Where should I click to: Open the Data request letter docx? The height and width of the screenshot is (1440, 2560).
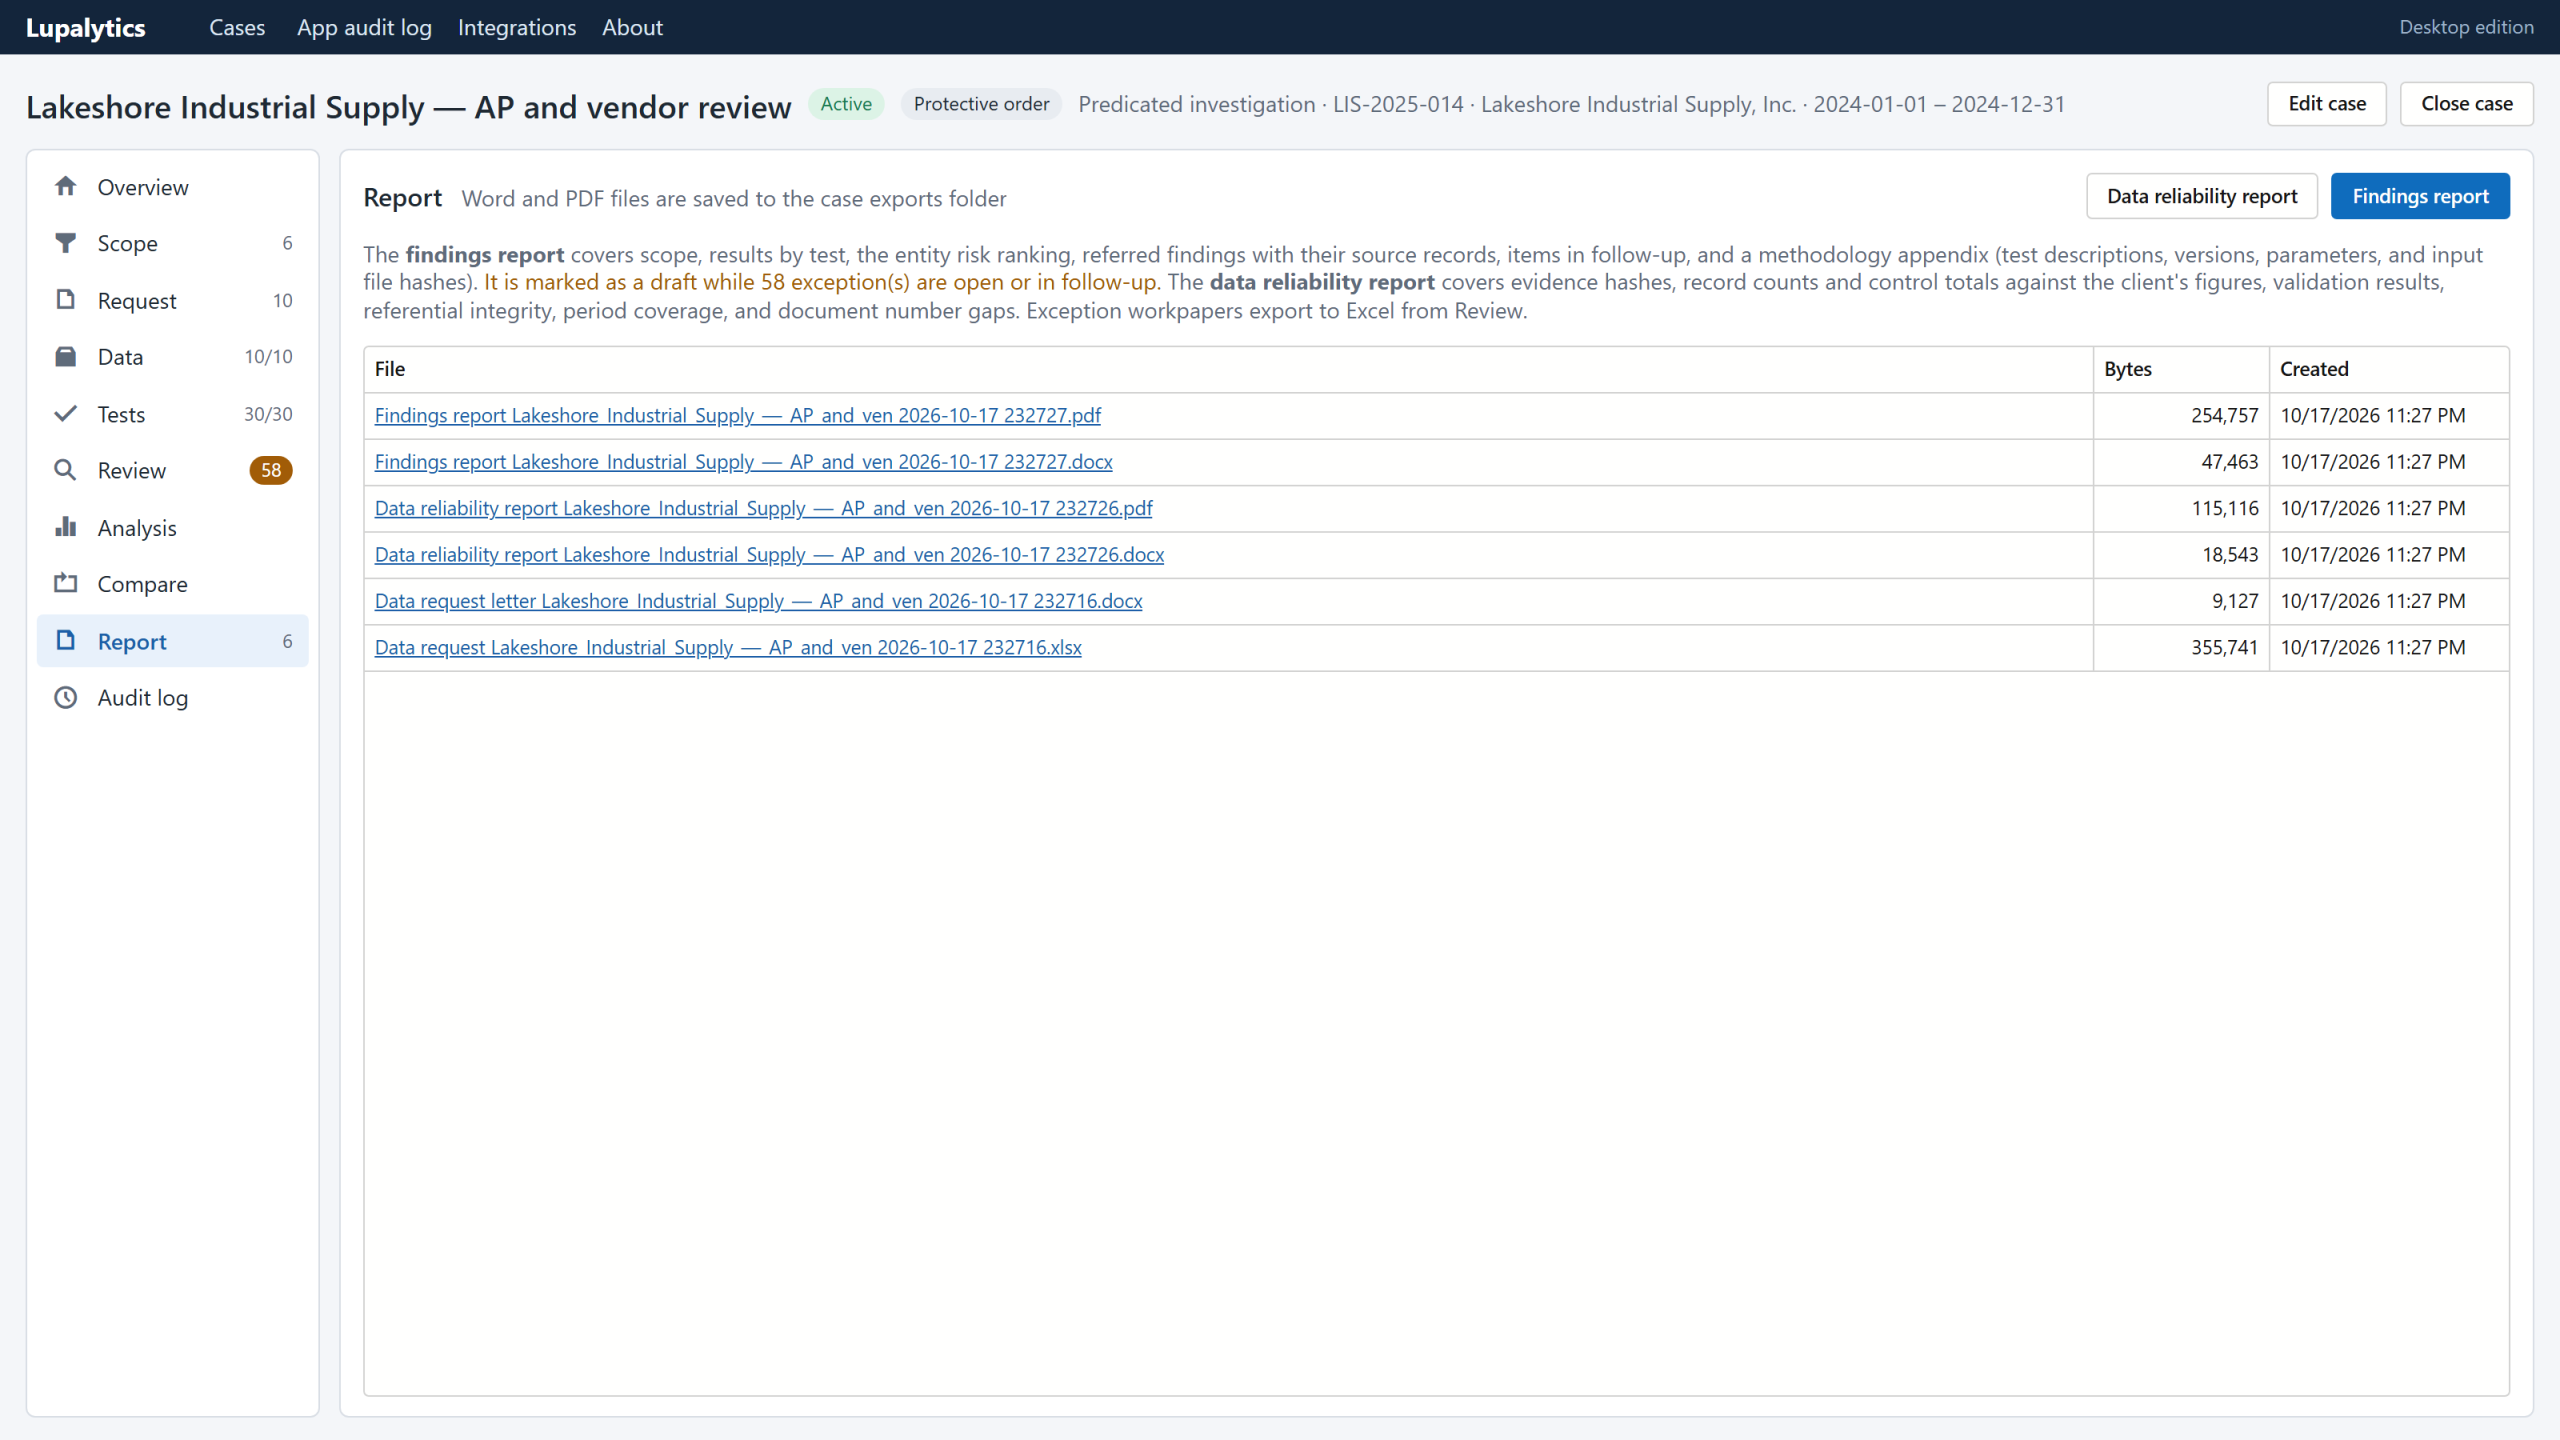click(759, 601)
